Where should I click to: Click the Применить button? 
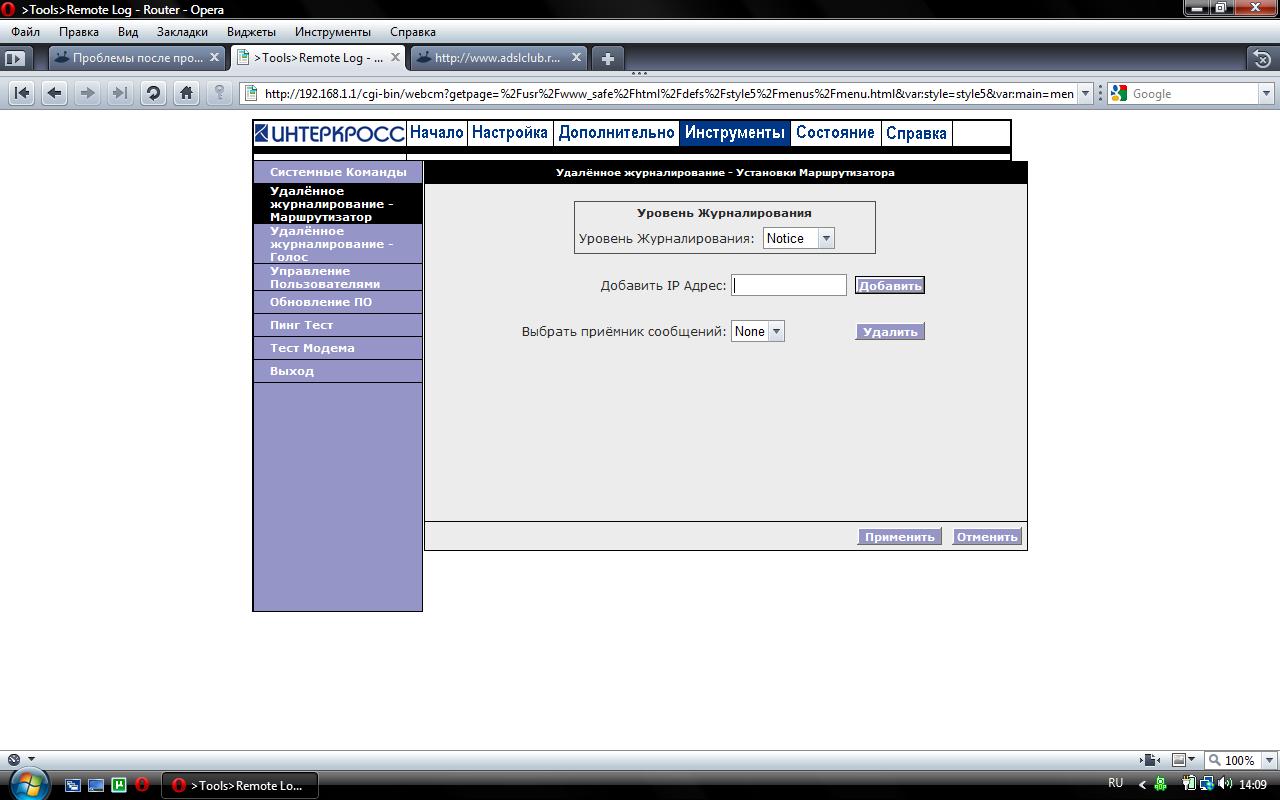pos(899,537)
